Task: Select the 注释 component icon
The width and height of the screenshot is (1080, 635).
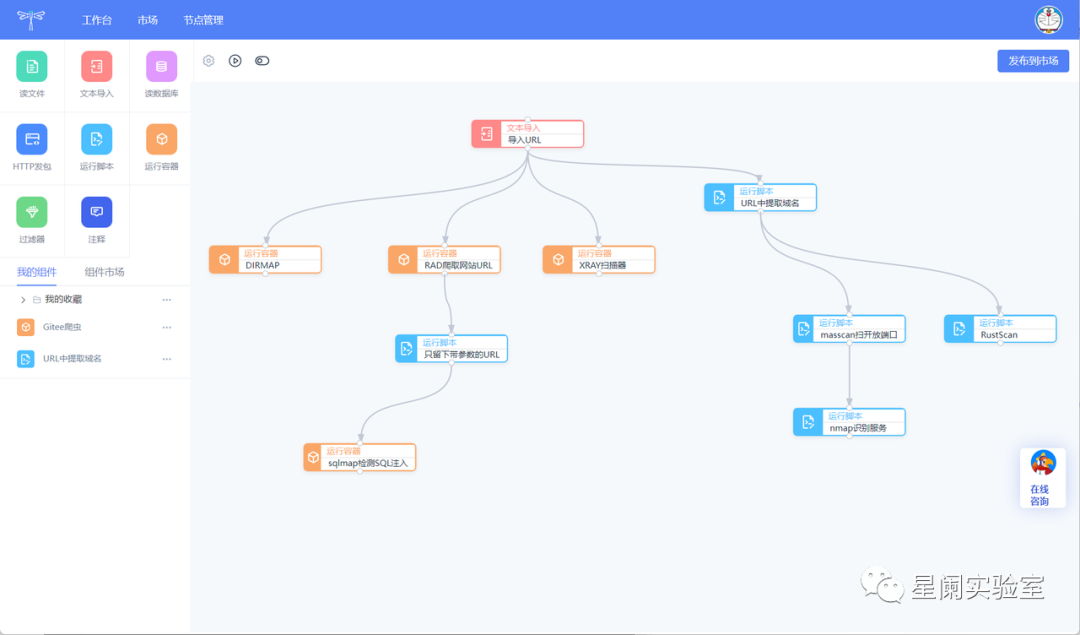Action: tap(96, 212)
